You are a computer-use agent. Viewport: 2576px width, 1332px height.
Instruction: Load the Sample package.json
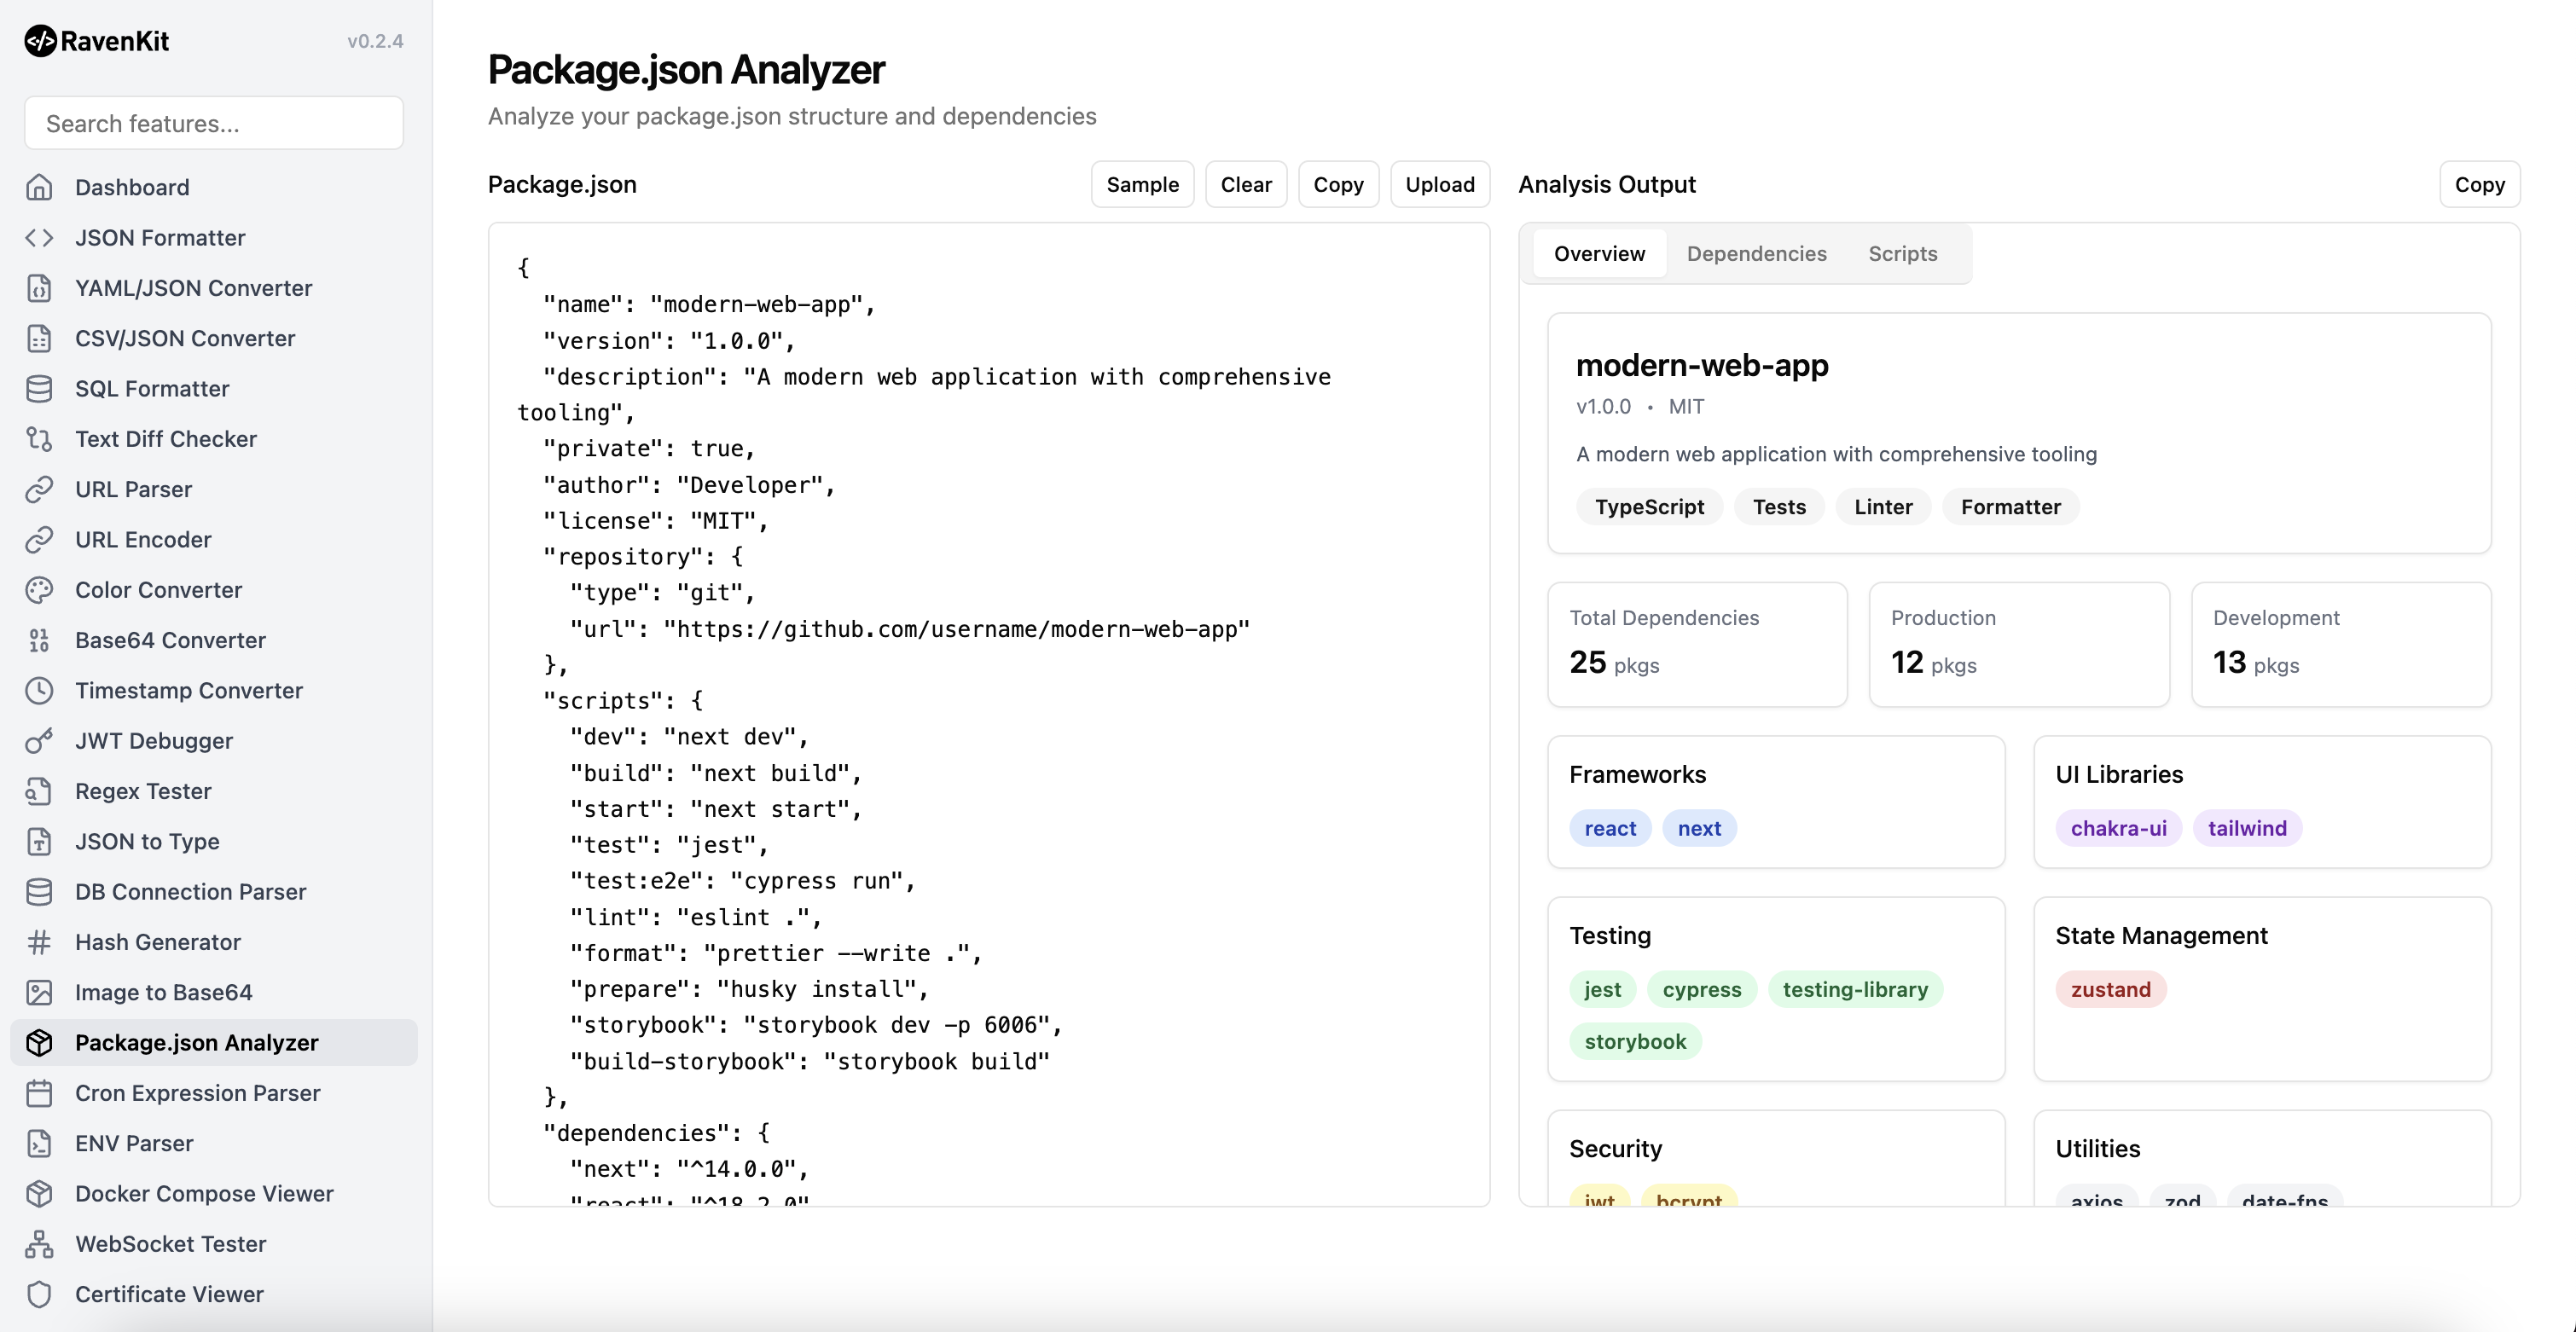(1142, 185)
